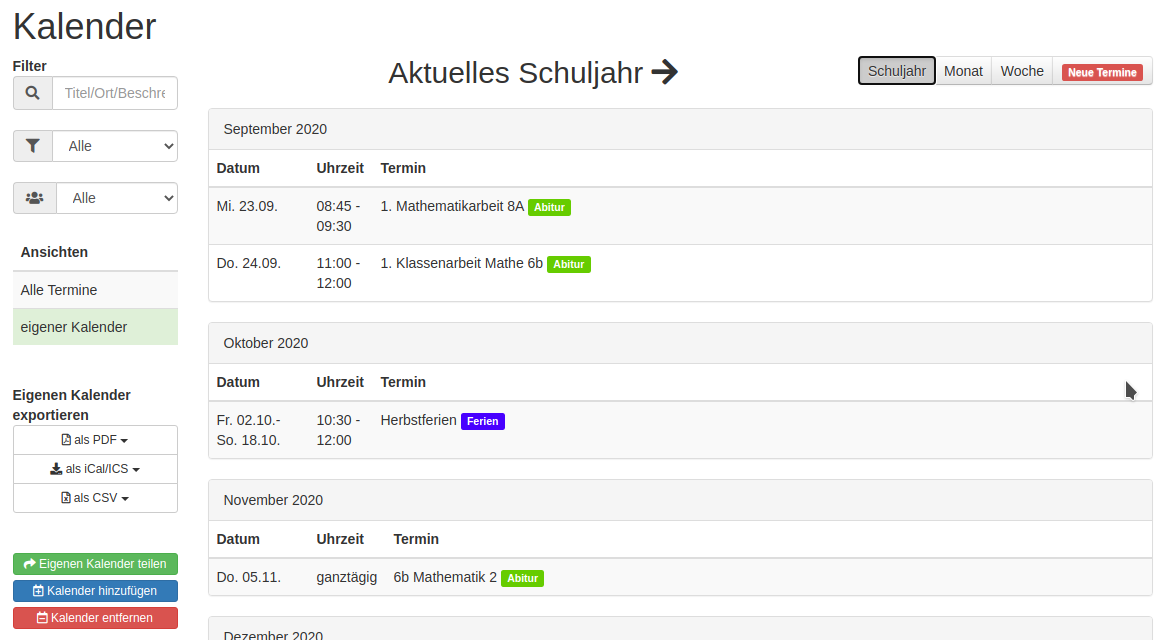Click Abitur tag on 6b Mathematik 2
Viewport: 1174px width, 640px height.
point(522,578)
